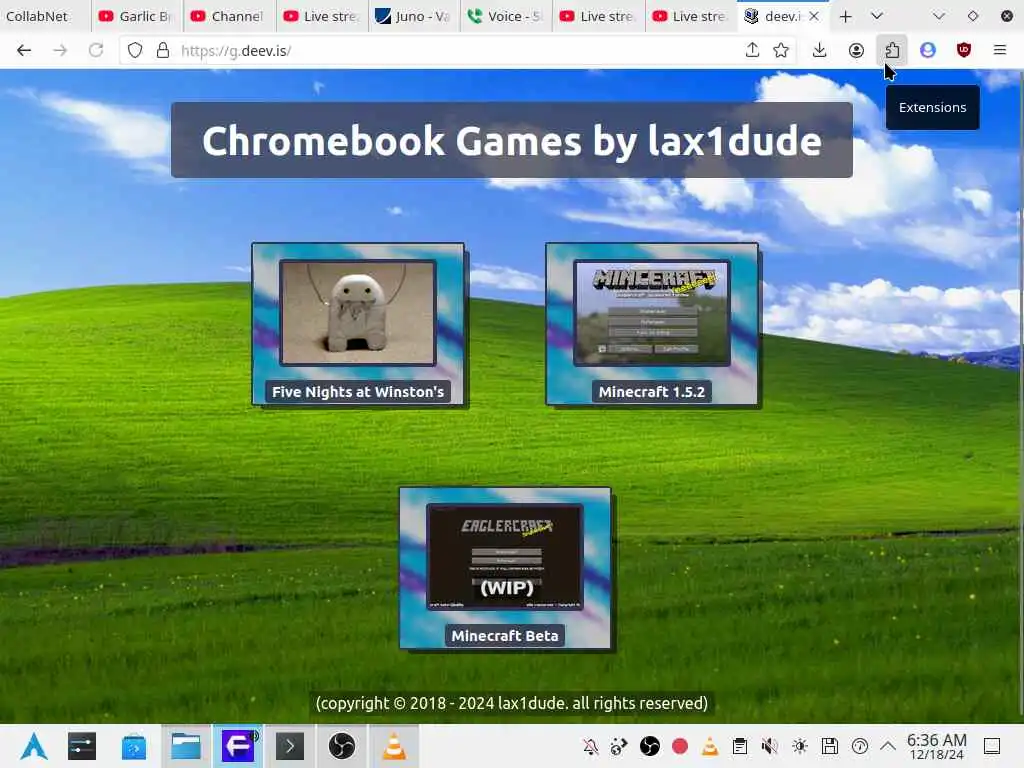Open the tracking protection shield icon
This screenshot has height=768, width=1024.
click(135, 50)
